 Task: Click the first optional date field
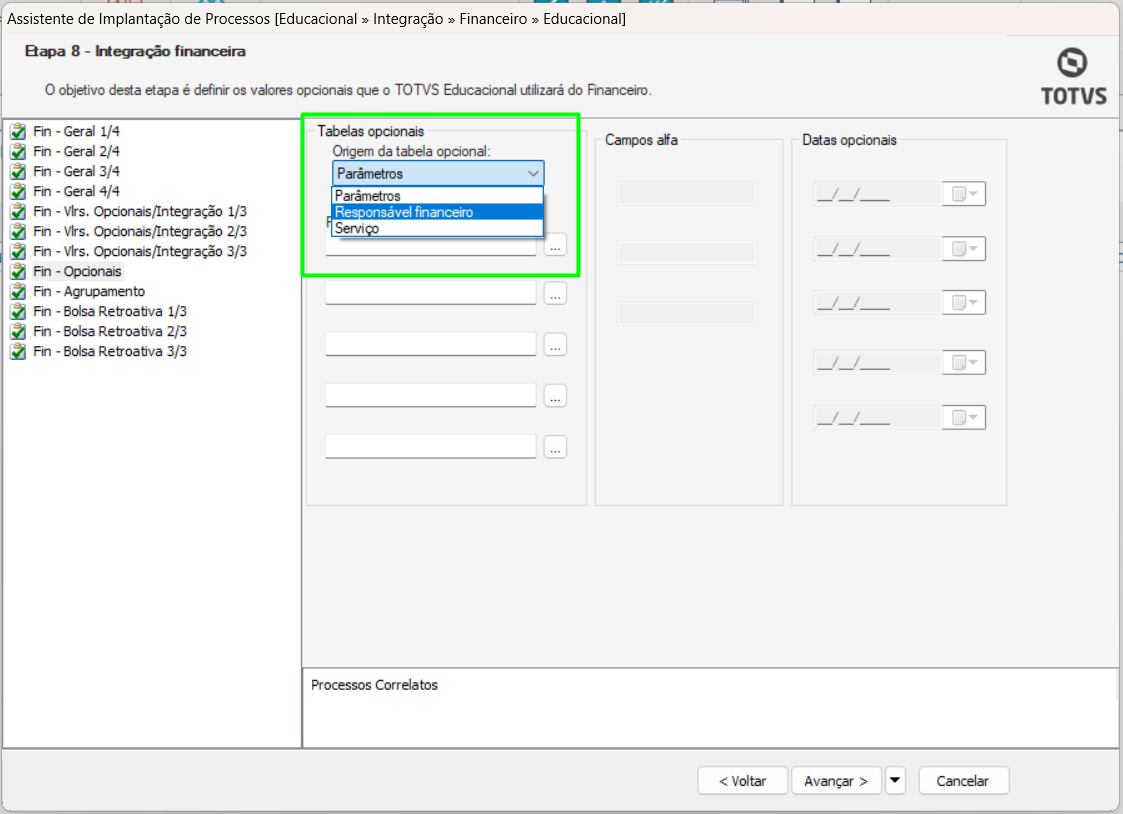click(x=878, y=193)
